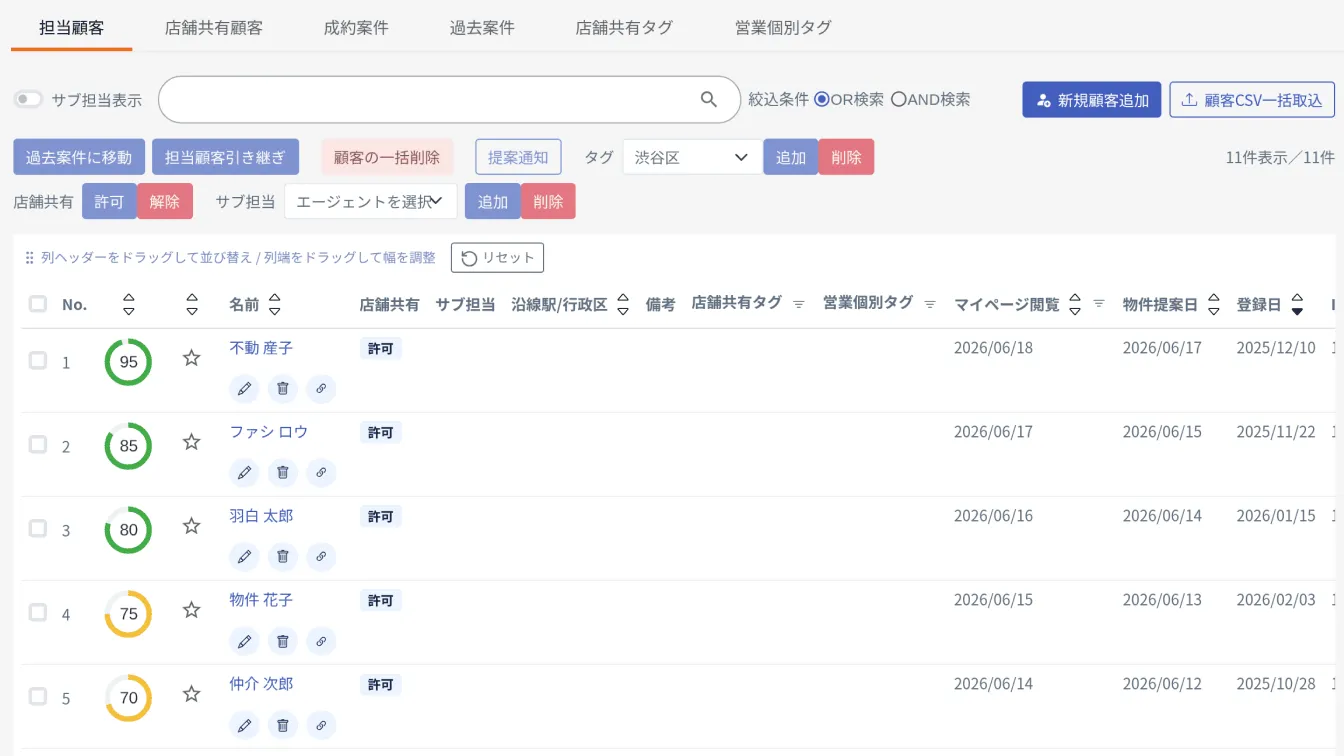Click trash icon for ファシ ロウ
Screen dimensions: 1344x756
tap(283, 473)
